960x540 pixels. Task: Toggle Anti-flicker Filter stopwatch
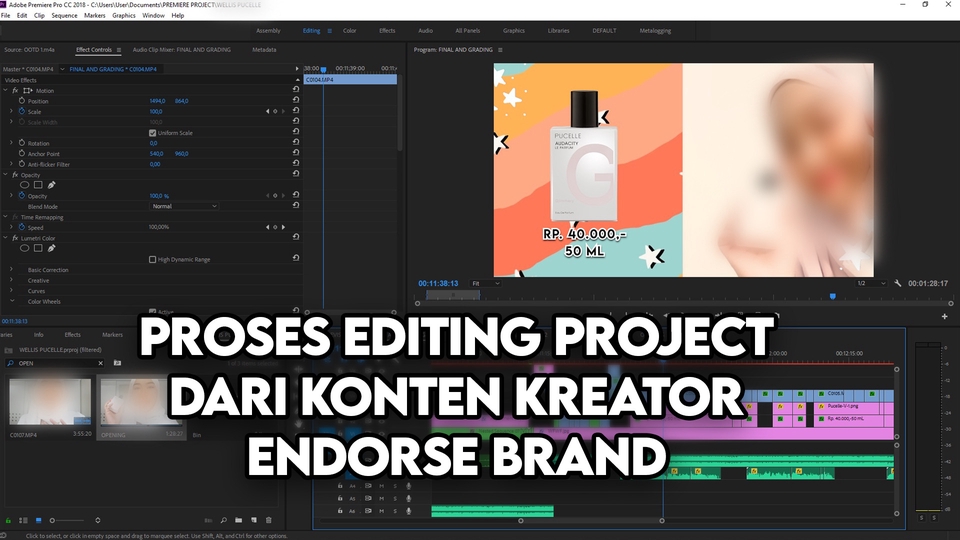[21, 163]
